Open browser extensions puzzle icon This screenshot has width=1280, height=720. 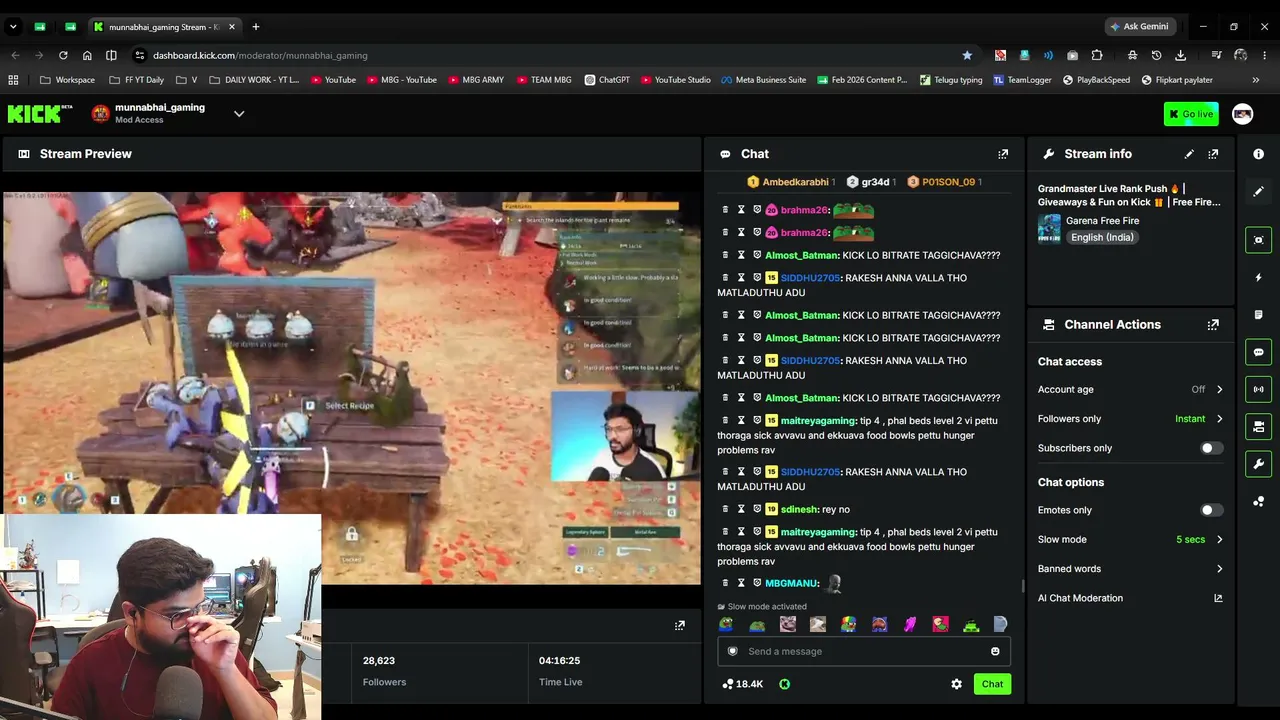1097,55
